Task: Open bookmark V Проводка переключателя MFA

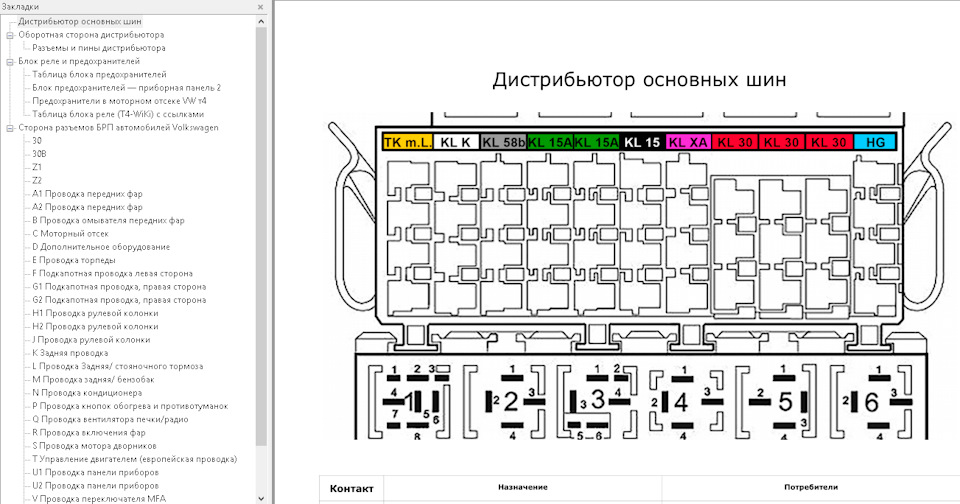Action: point(99,499)
